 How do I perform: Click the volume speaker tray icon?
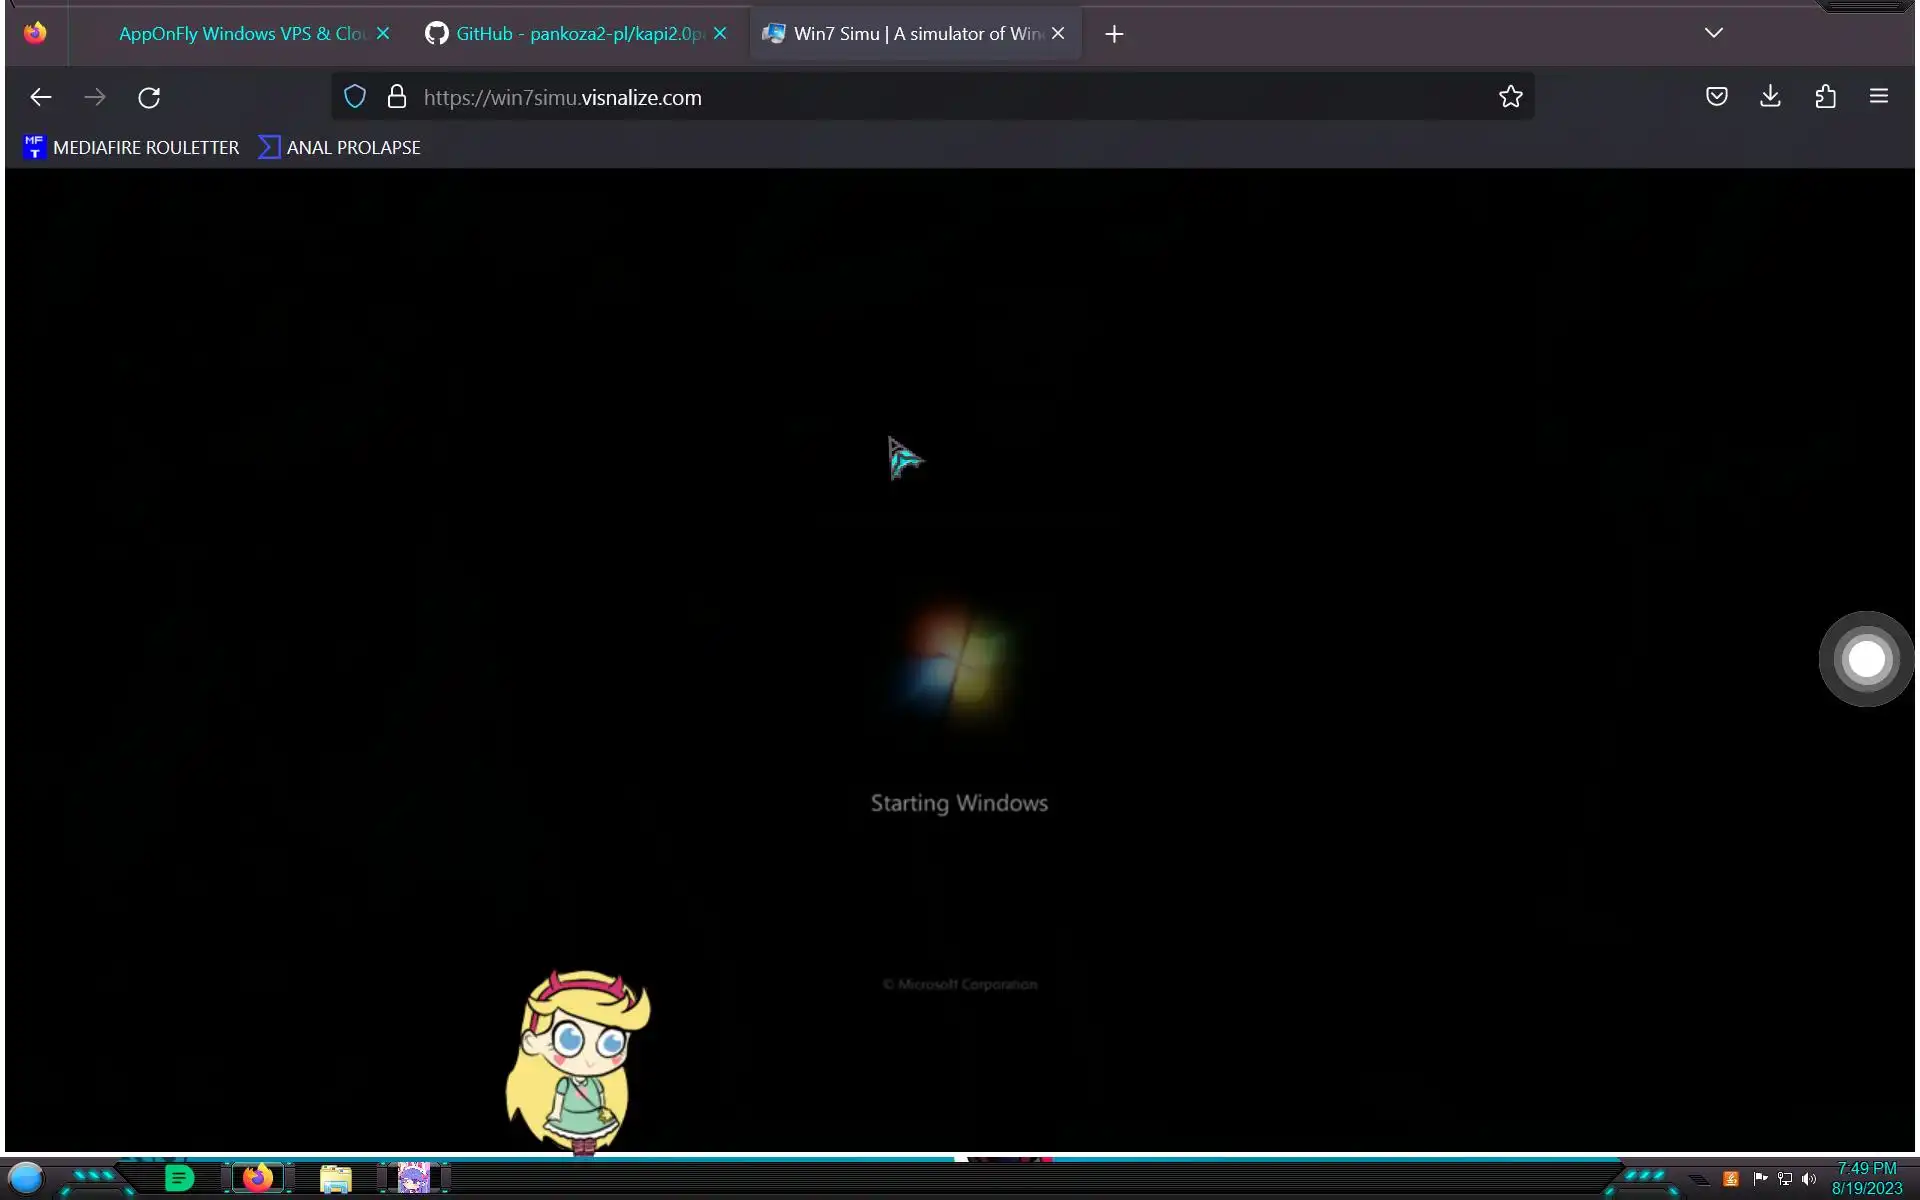1809,1179
